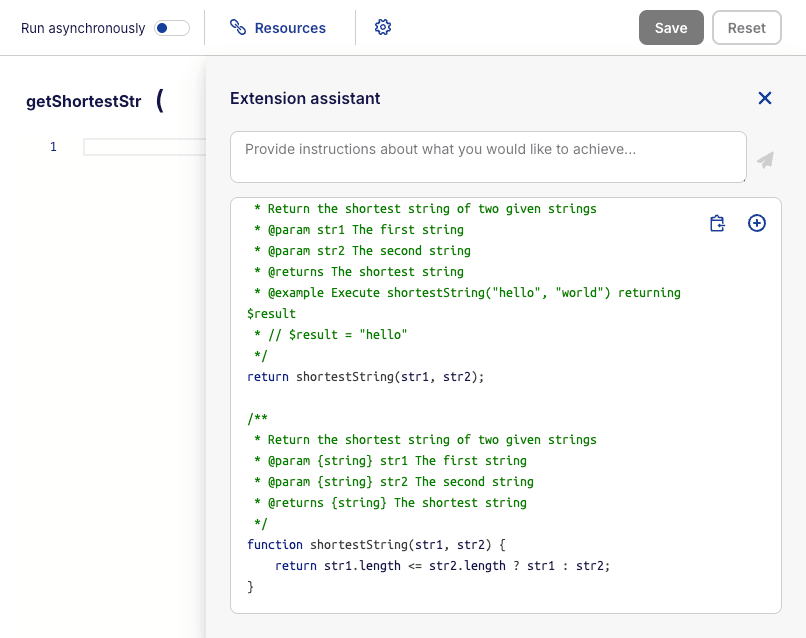Insert generated code using the plus circle icon

(x=757, y=223)
